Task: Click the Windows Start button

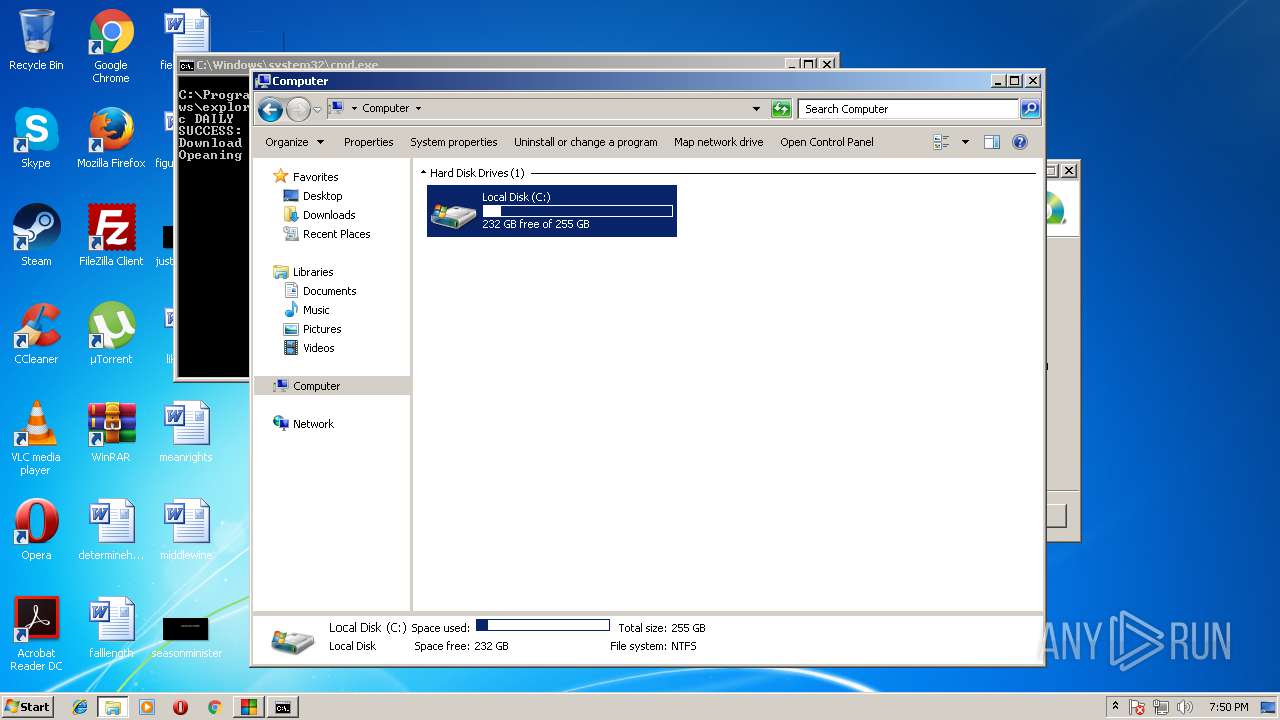Action: point(27,706)
